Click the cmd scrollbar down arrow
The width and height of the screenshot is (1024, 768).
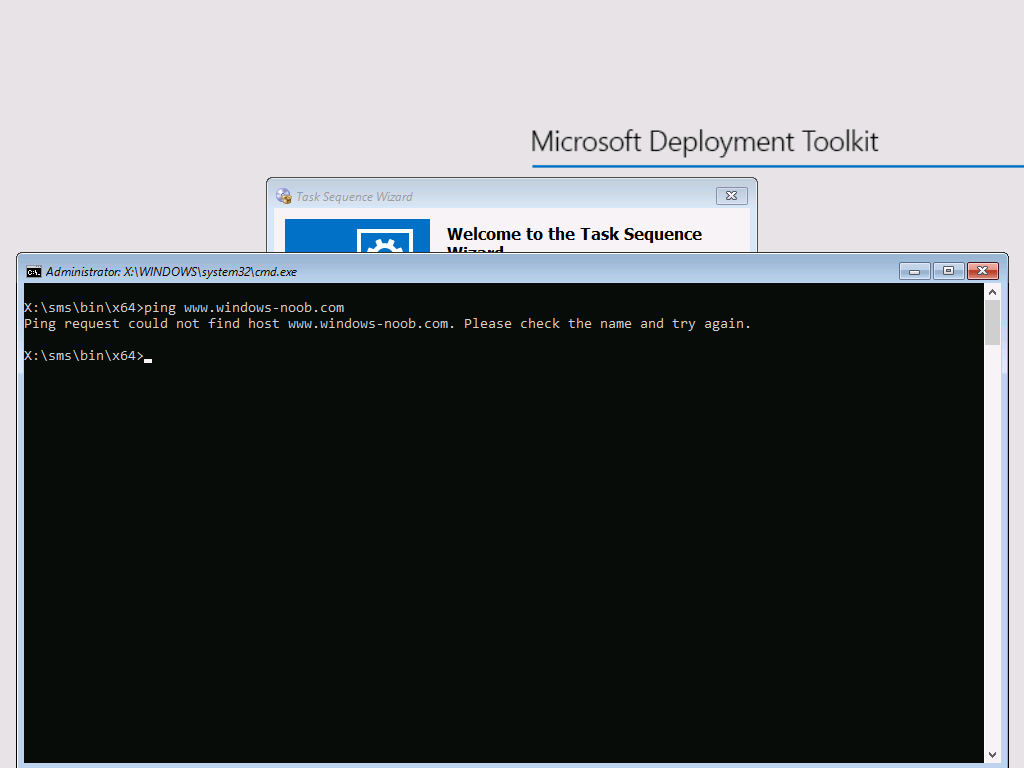[x=992, y=754]
